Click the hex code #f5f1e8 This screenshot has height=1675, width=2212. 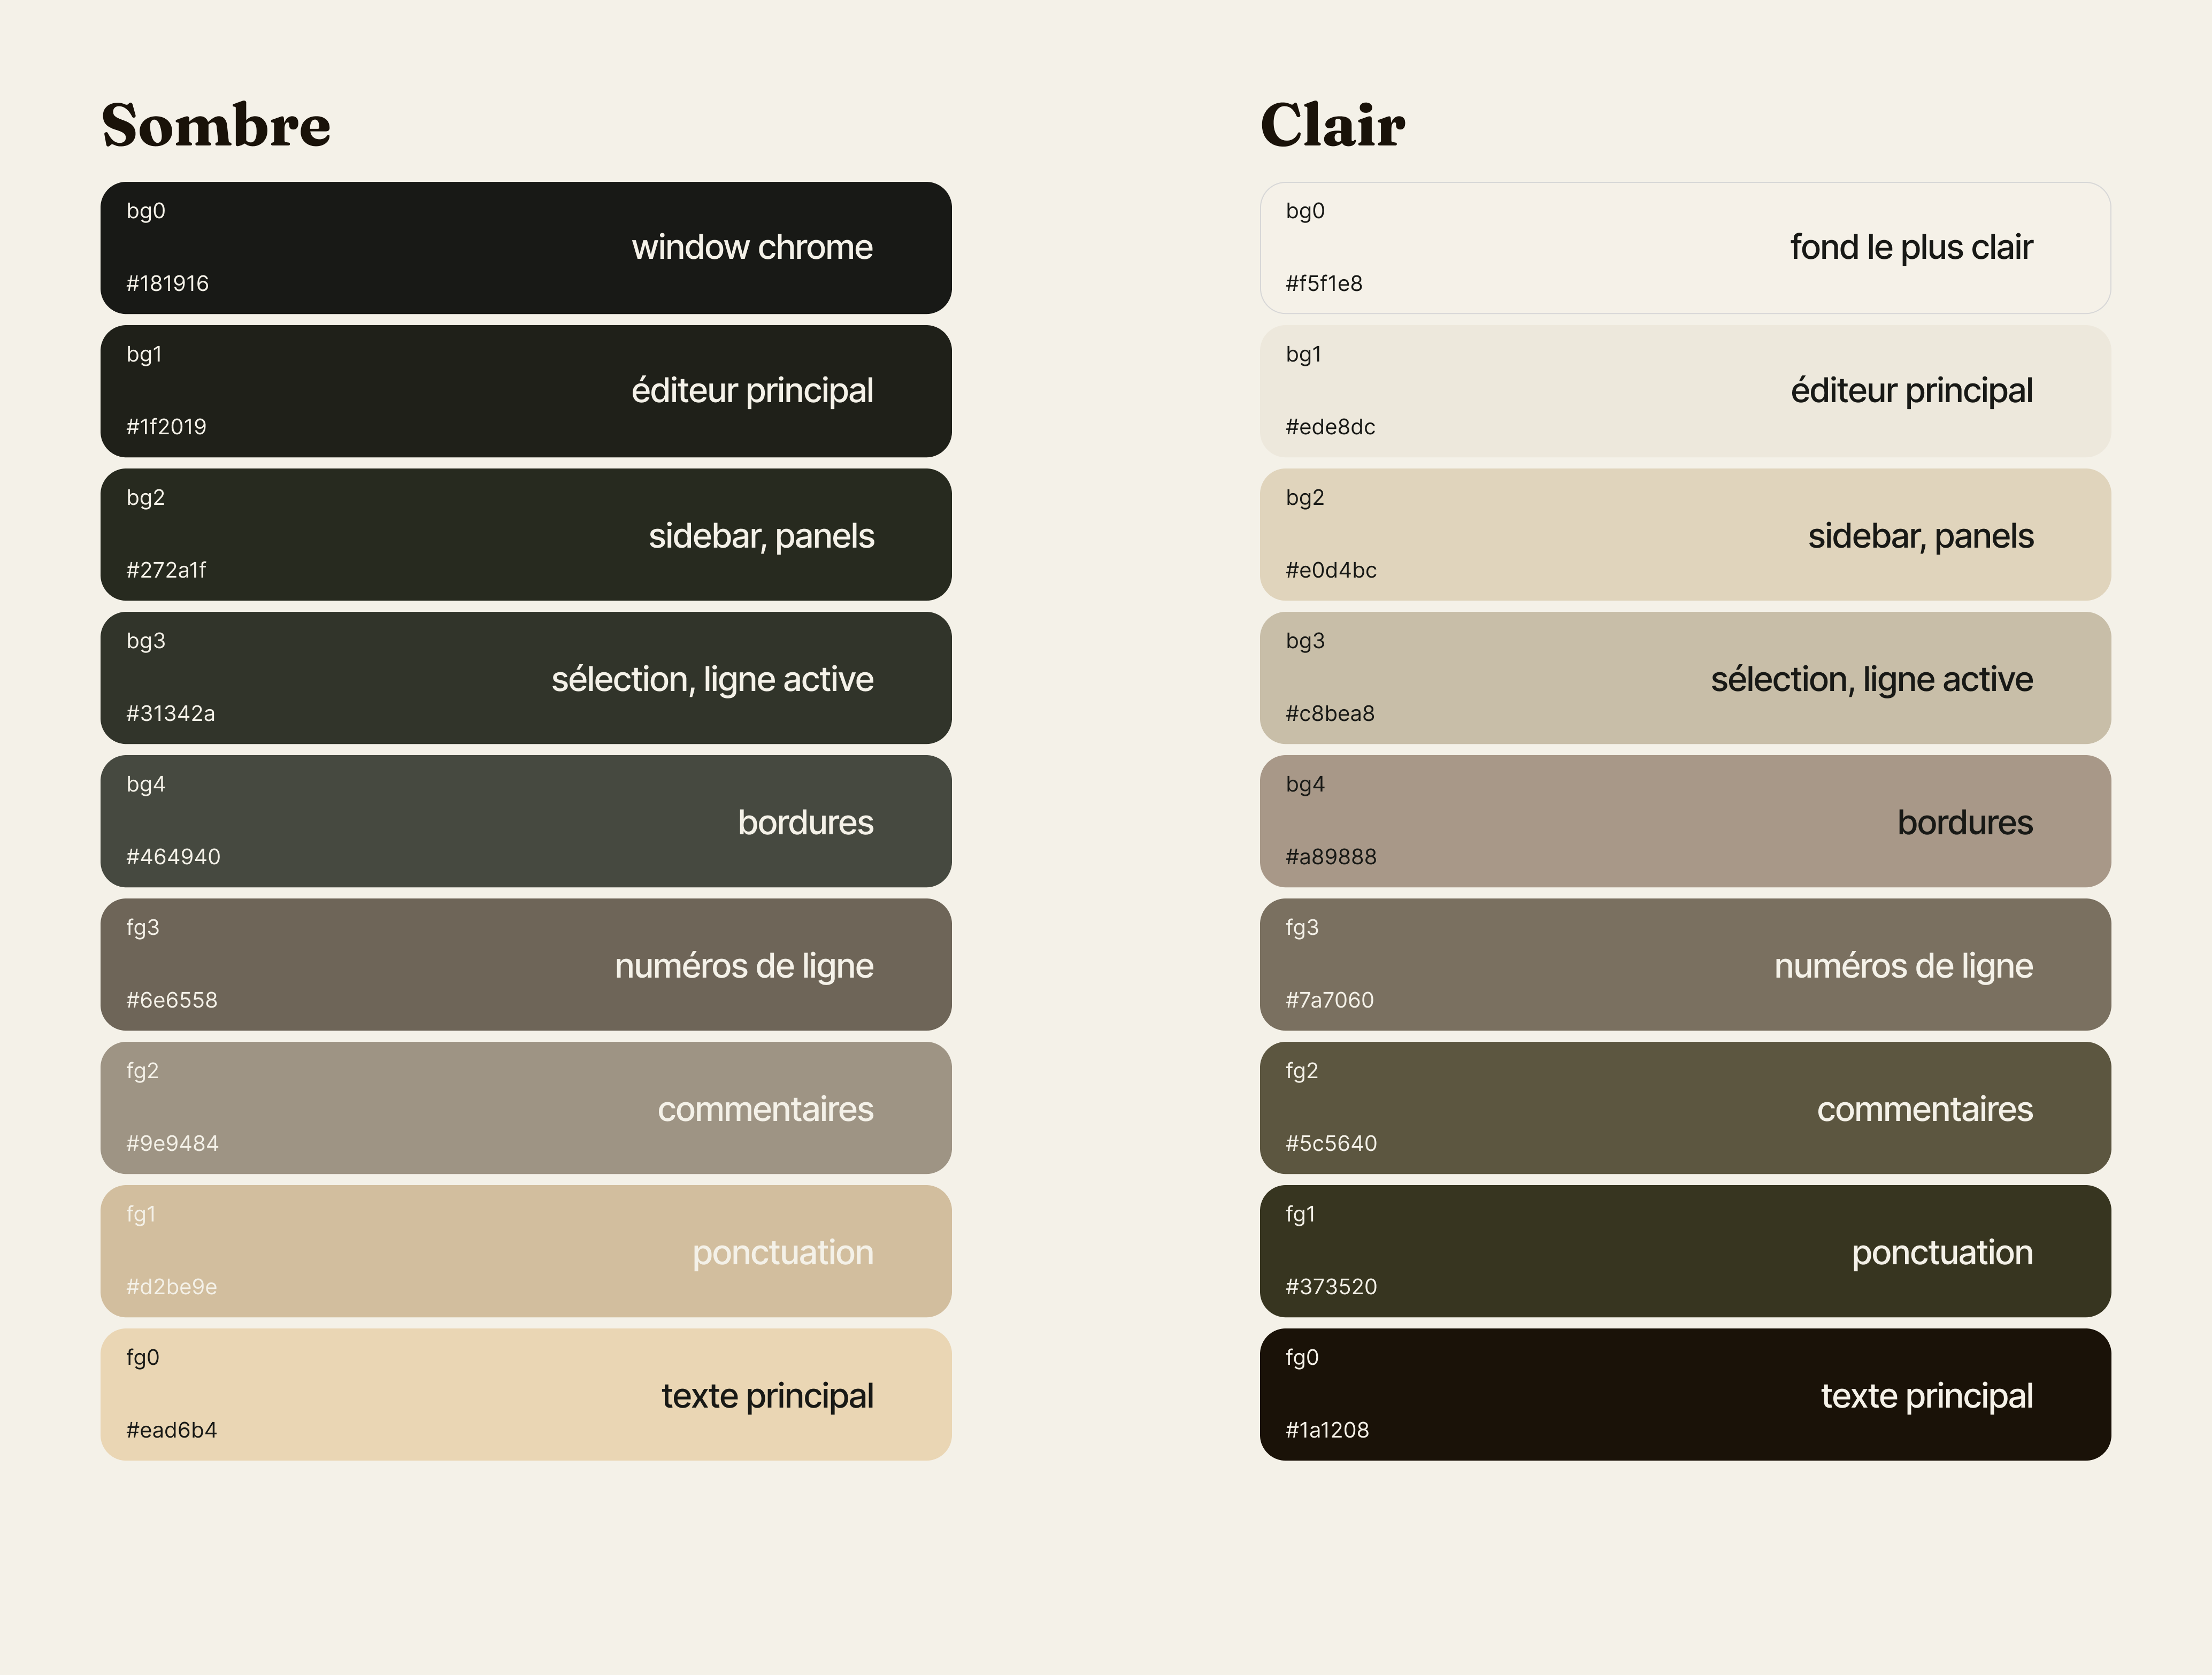pyautogui.click(x=1324, y=284)
